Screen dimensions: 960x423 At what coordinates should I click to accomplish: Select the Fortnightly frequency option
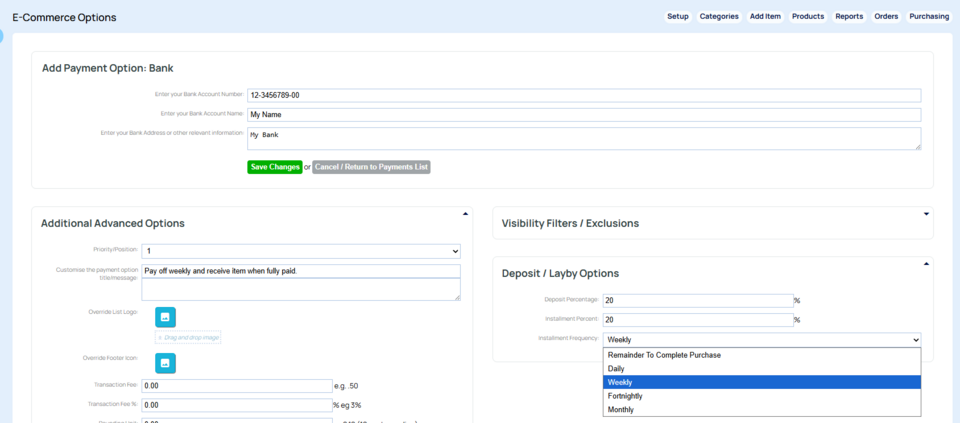(x=762, y=396)
